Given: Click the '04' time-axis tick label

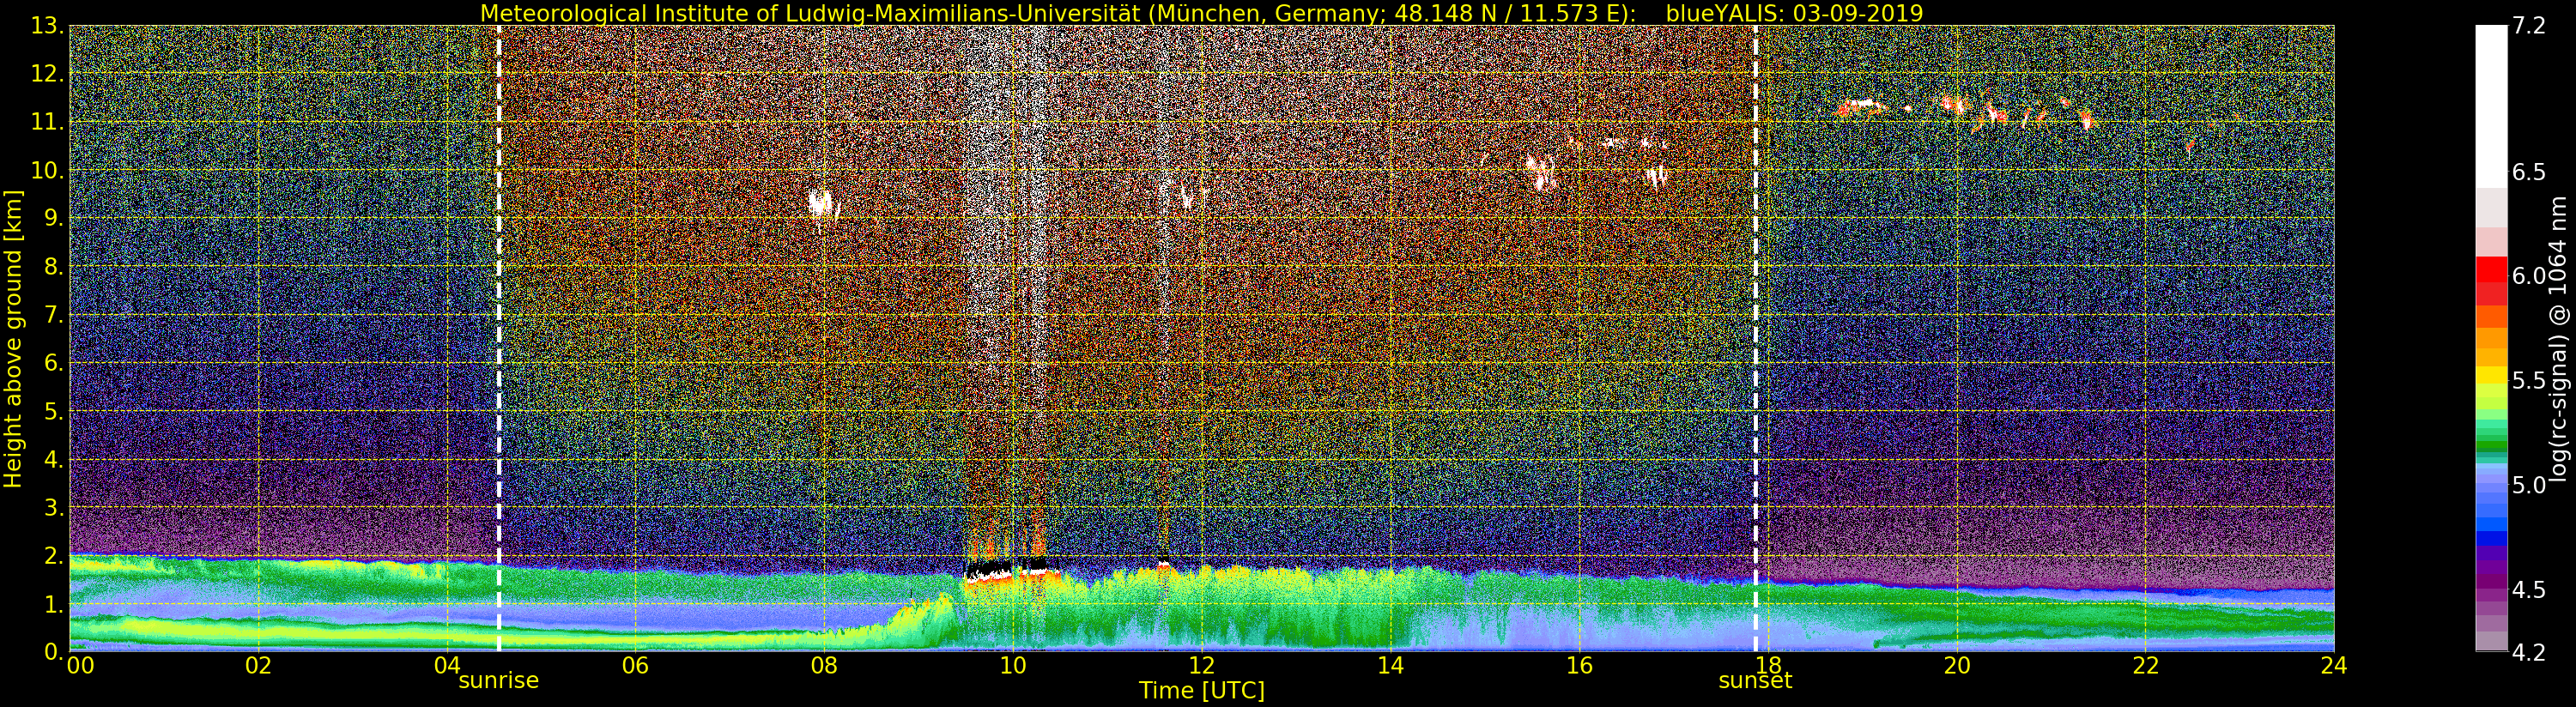Looking at the screenshot, I should [447, 665].
